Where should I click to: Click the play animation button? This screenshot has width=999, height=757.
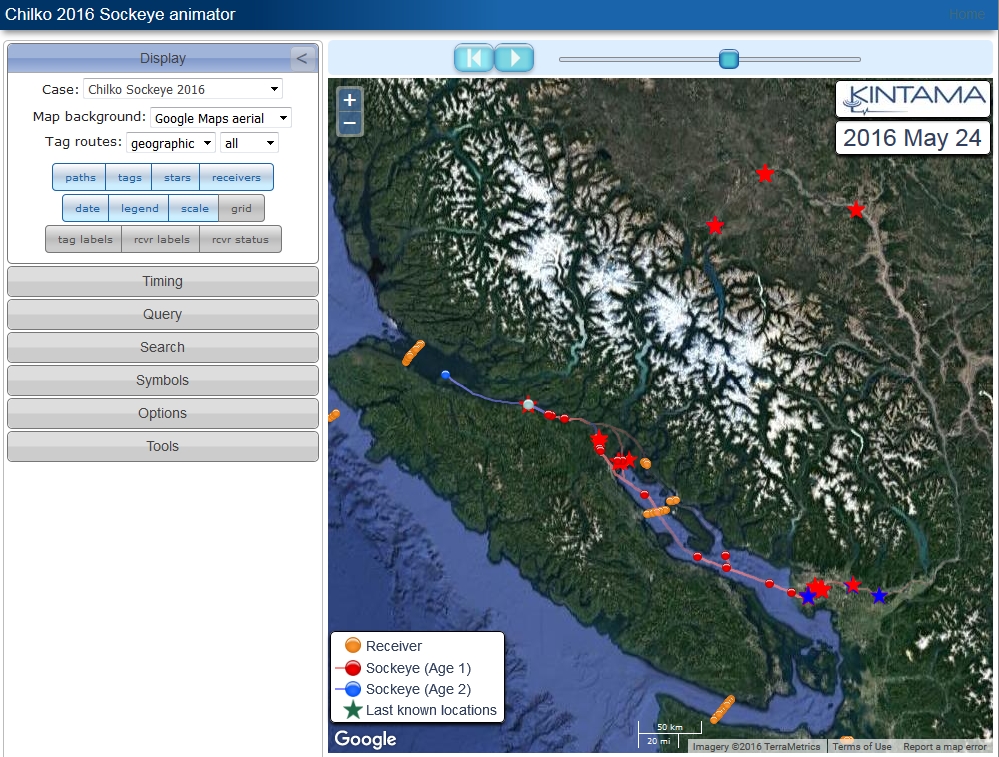click(x=514, y=58)
